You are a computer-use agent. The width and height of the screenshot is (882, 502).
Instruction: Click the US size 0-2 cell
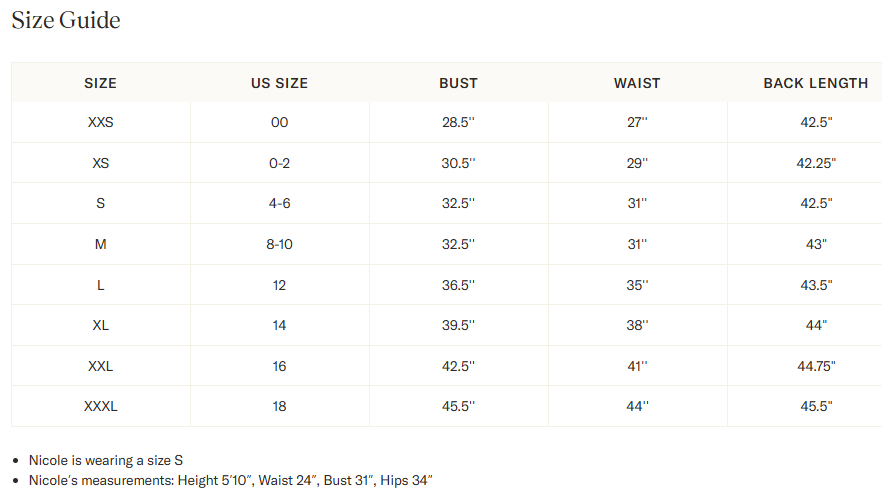(x=279, y=163)
